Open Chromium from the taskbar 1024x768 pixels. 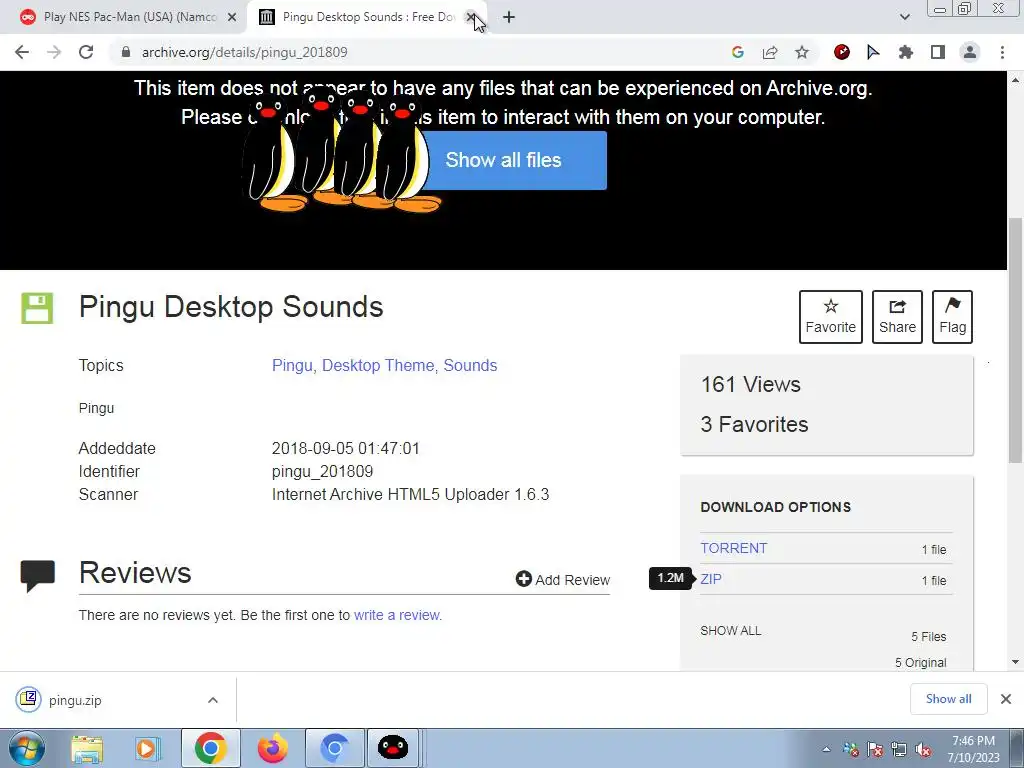334,748
